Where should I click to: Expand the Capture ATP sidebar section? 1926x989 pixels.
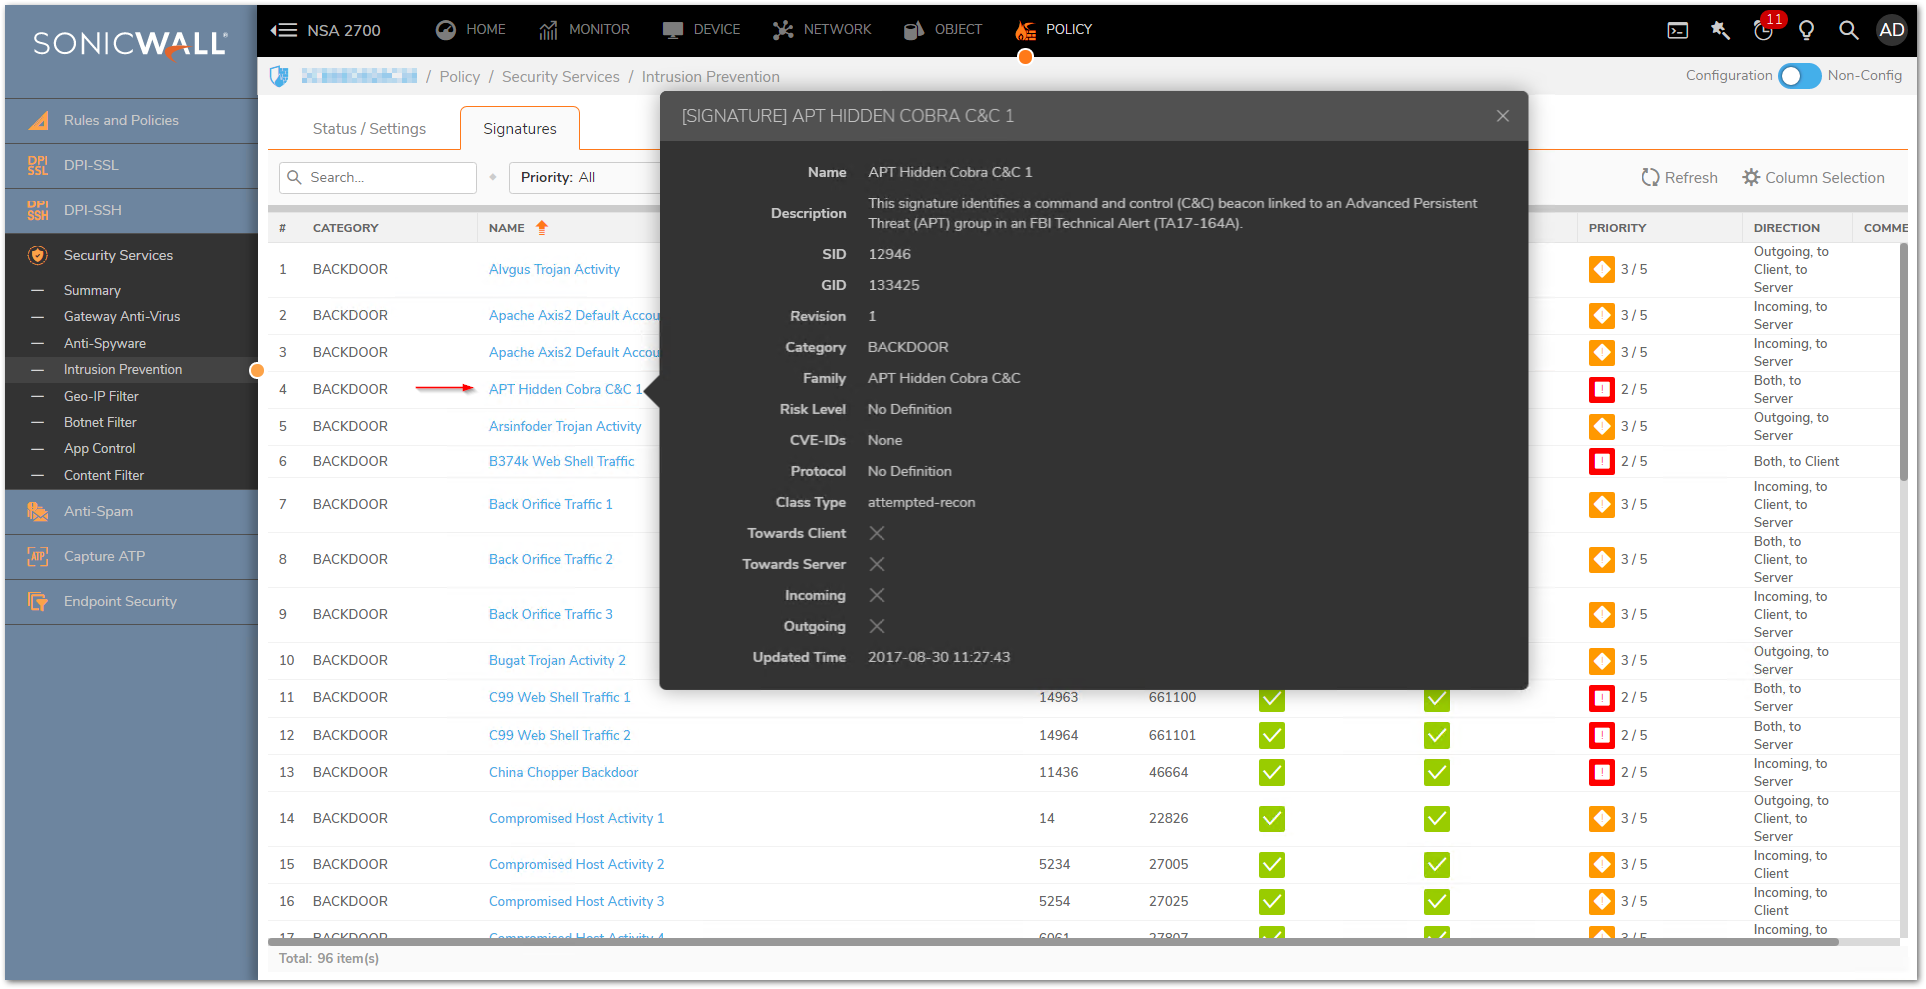click(104, 556)
